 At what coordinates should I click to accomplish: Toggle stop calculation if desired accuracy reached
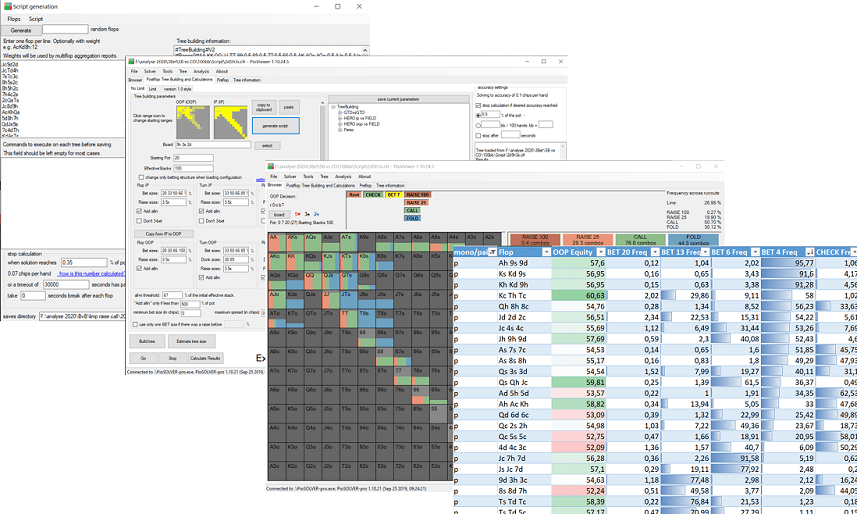click(477, 105)
